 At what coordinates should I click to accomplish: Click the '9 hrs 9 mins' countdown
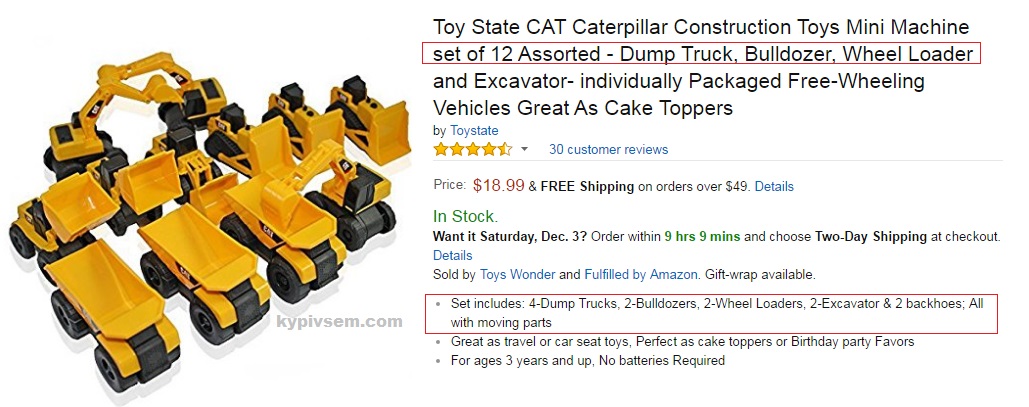pos(702,236)
